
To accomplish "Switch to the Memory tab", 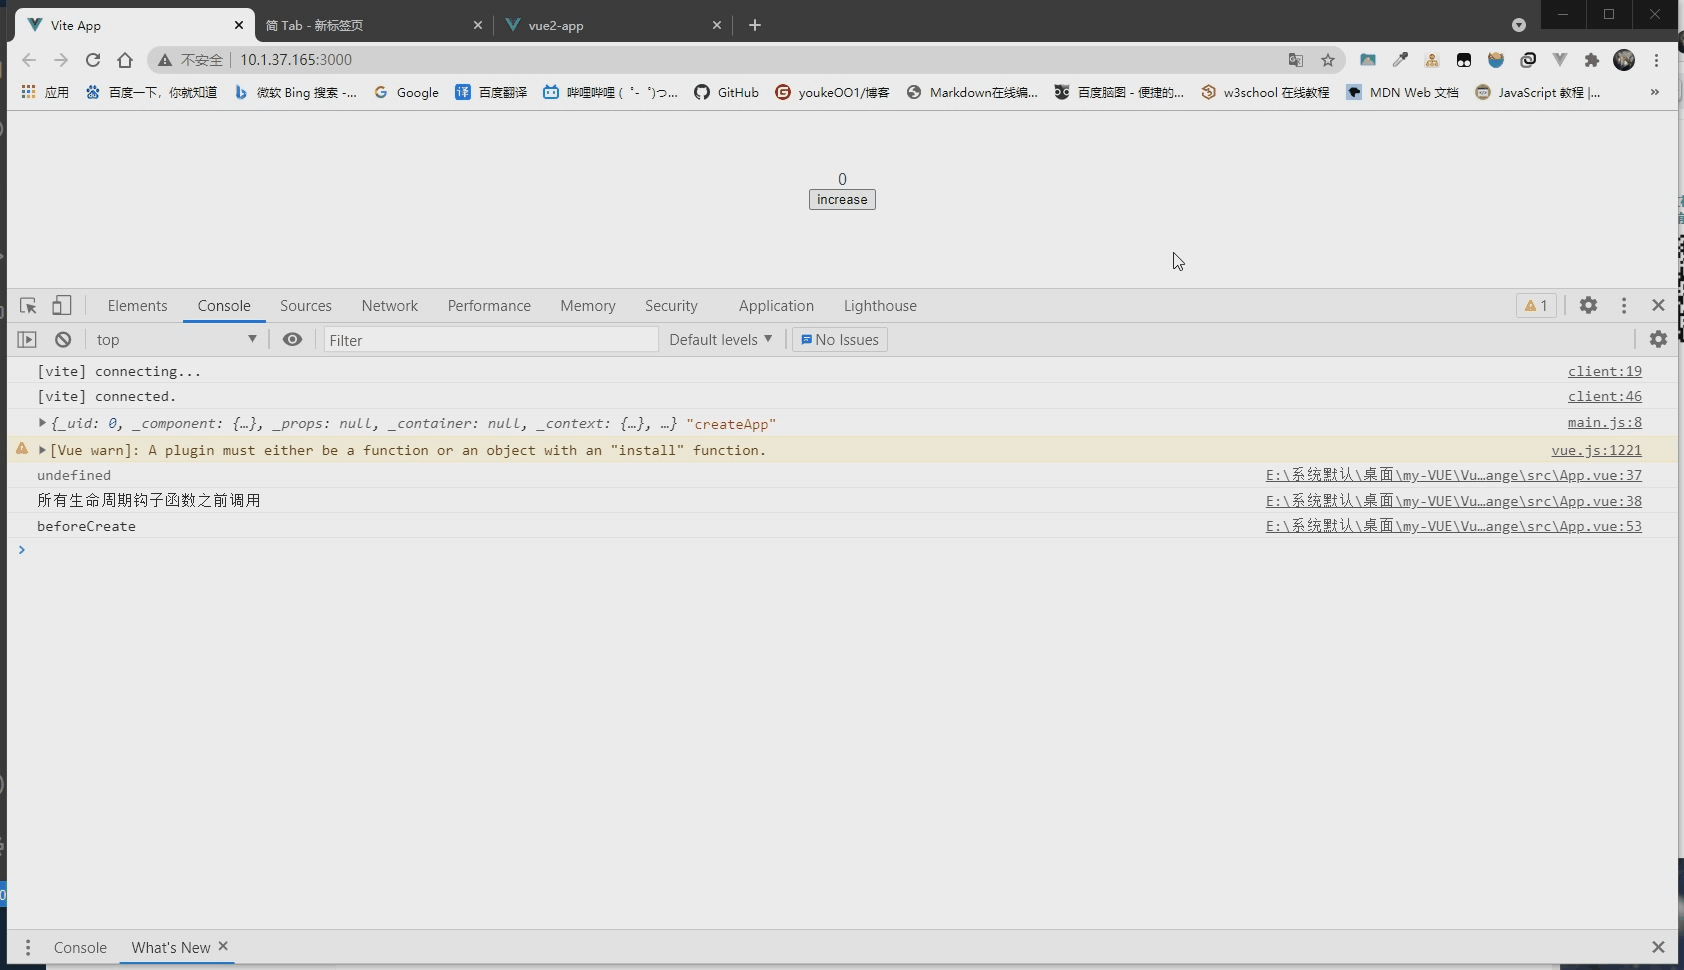I will coord(588,306).
